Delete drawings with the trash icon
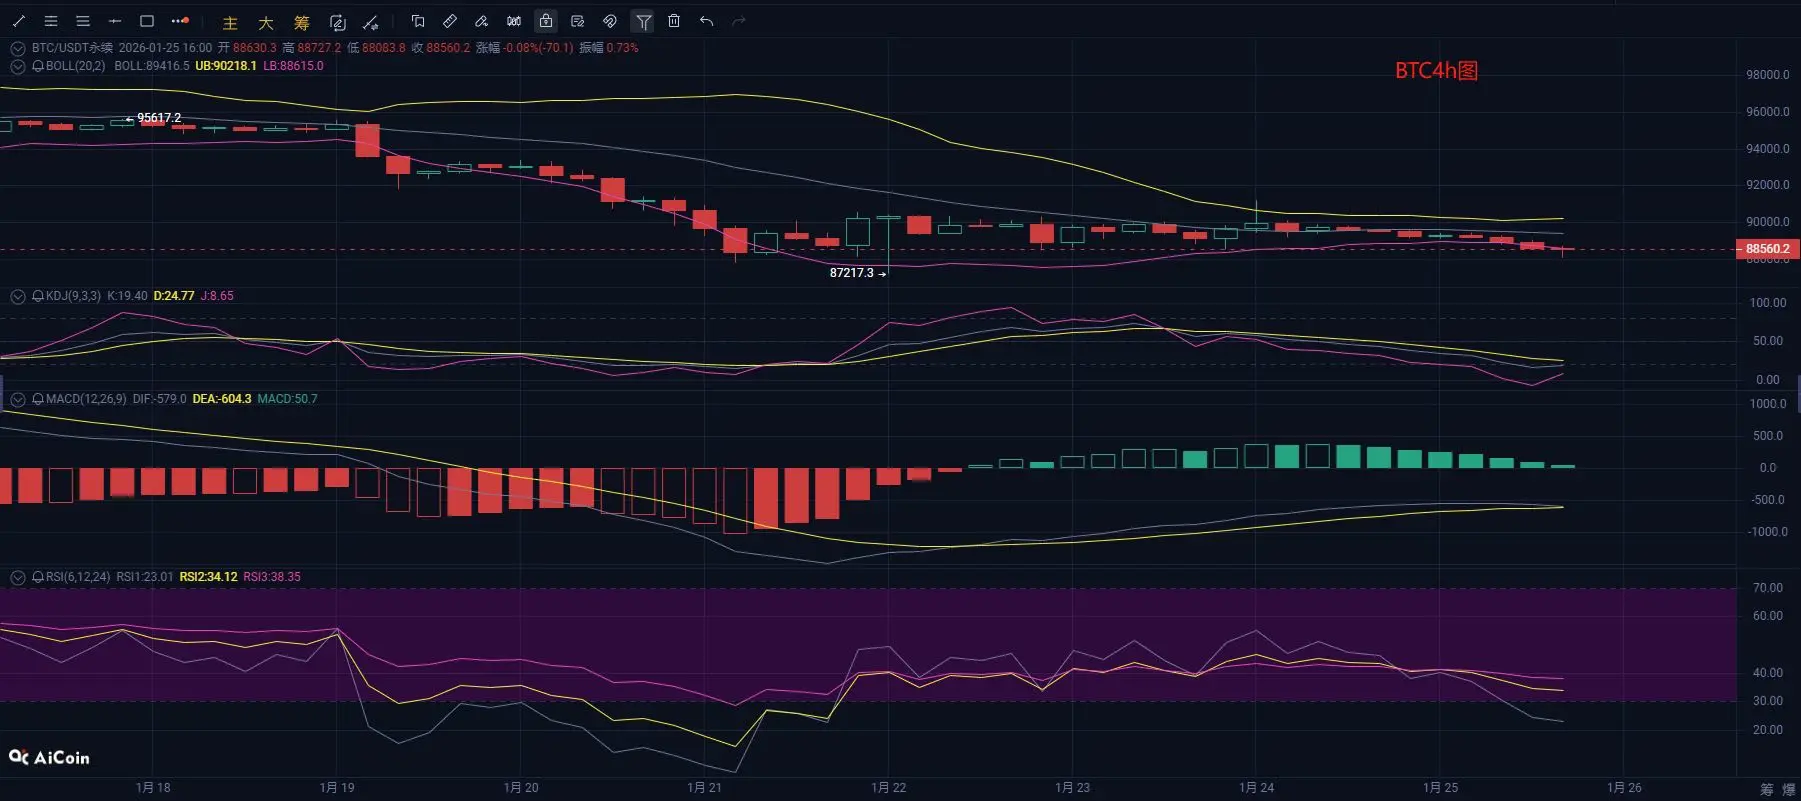Viewport: 1801px width, 801px height. coord(674,21)
